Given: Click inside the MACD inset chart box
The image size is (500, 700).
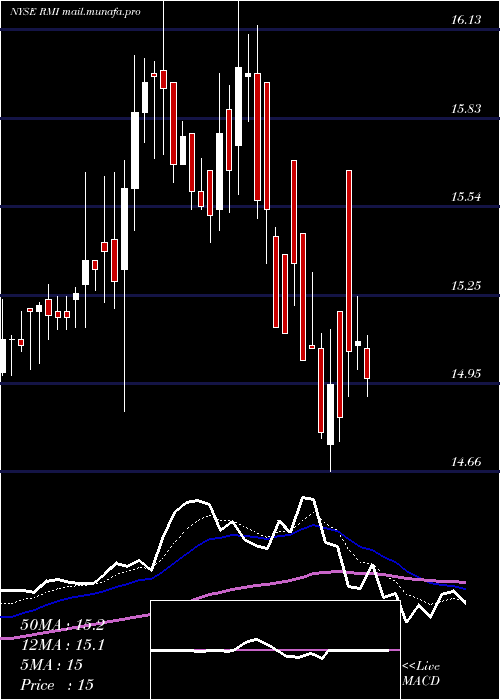Looking at the screenshot, I should pos(275,650).
